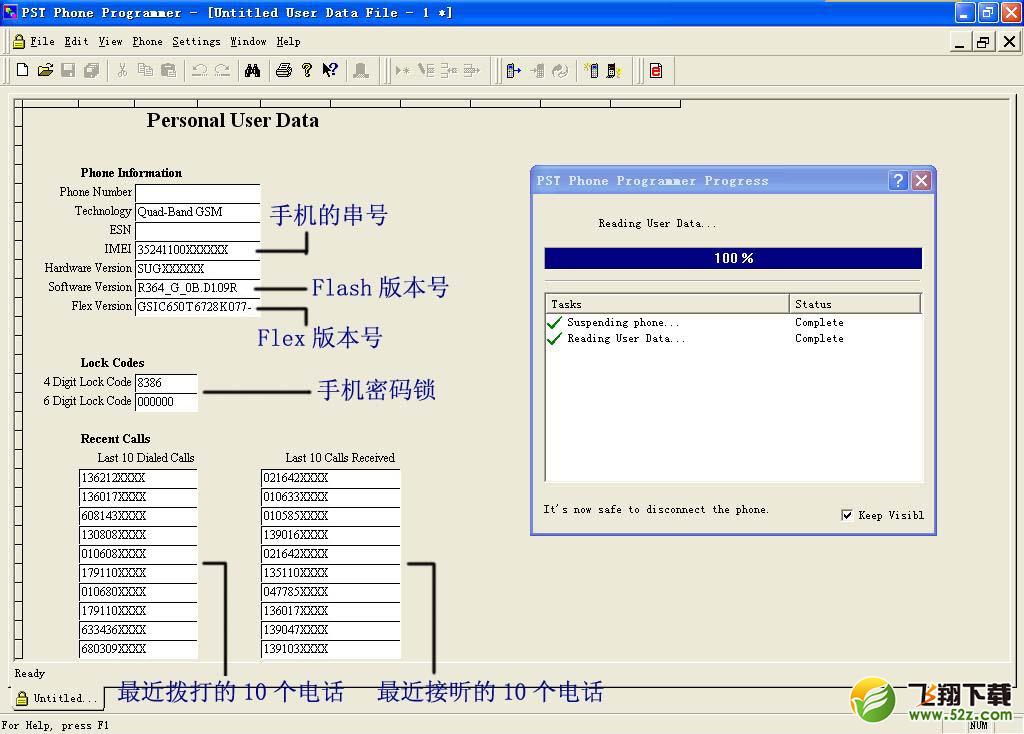Select the 'Suspending phone...' task row
Viewport: 1024px width, 734px height.
pos(733,323)
